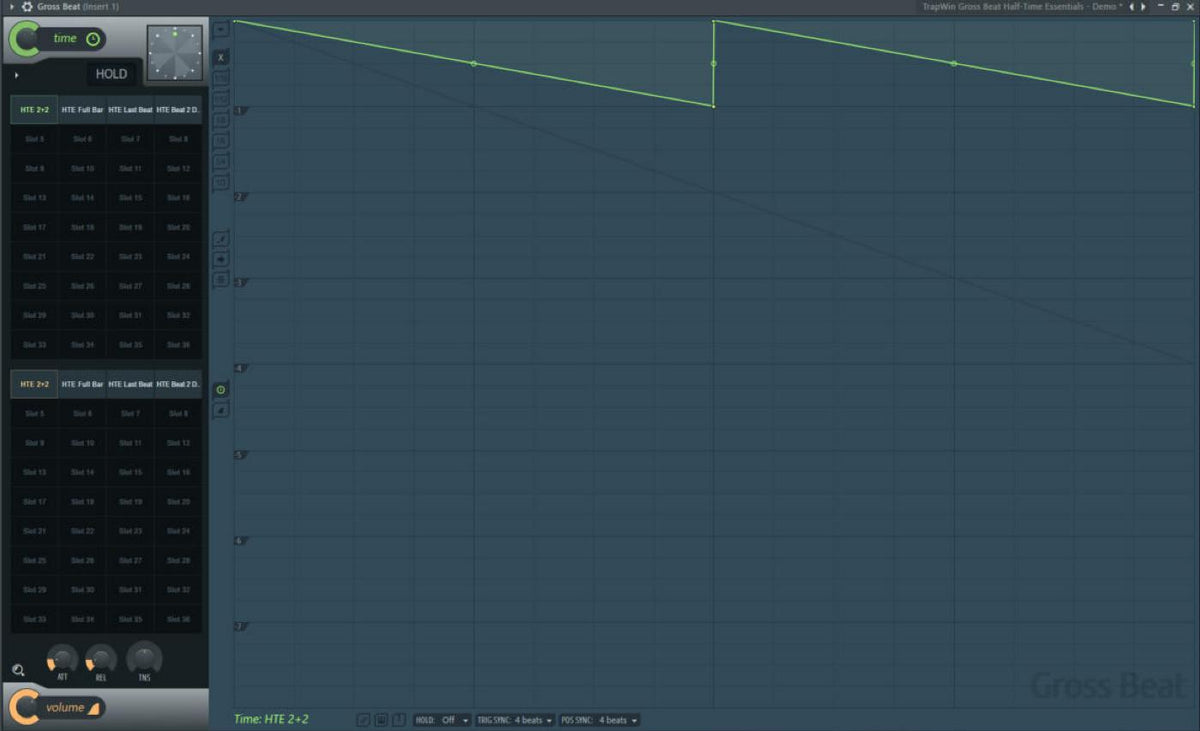This screenshot has width=1200, height=731.
Task: Go to next preset with right arrow
Action: [x=1143, y=7]
